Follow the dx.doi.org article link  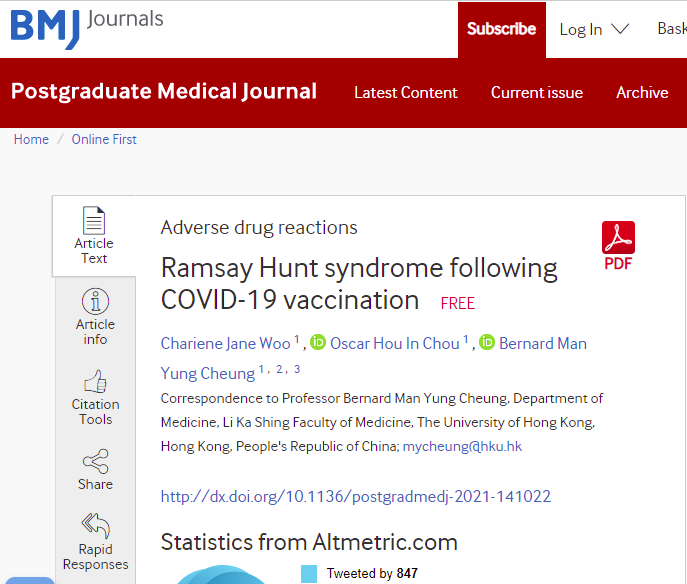356,496
